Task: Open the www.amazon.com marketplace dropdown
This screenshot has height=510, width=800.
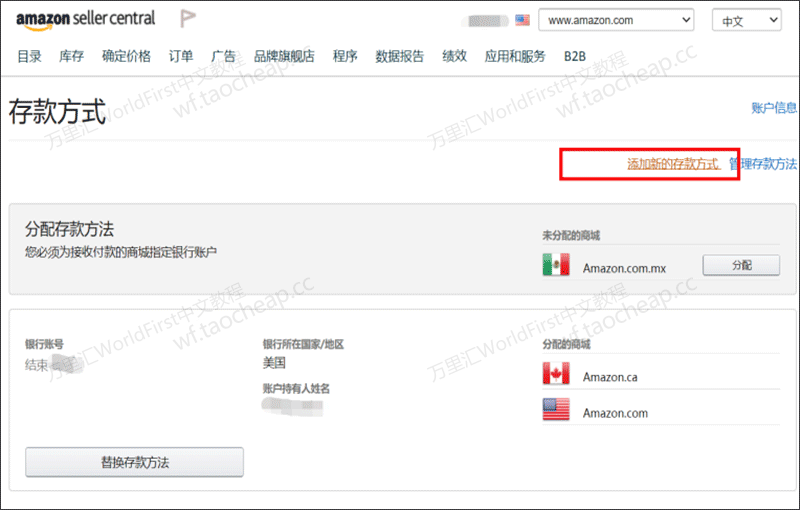Action: [616, 20]
